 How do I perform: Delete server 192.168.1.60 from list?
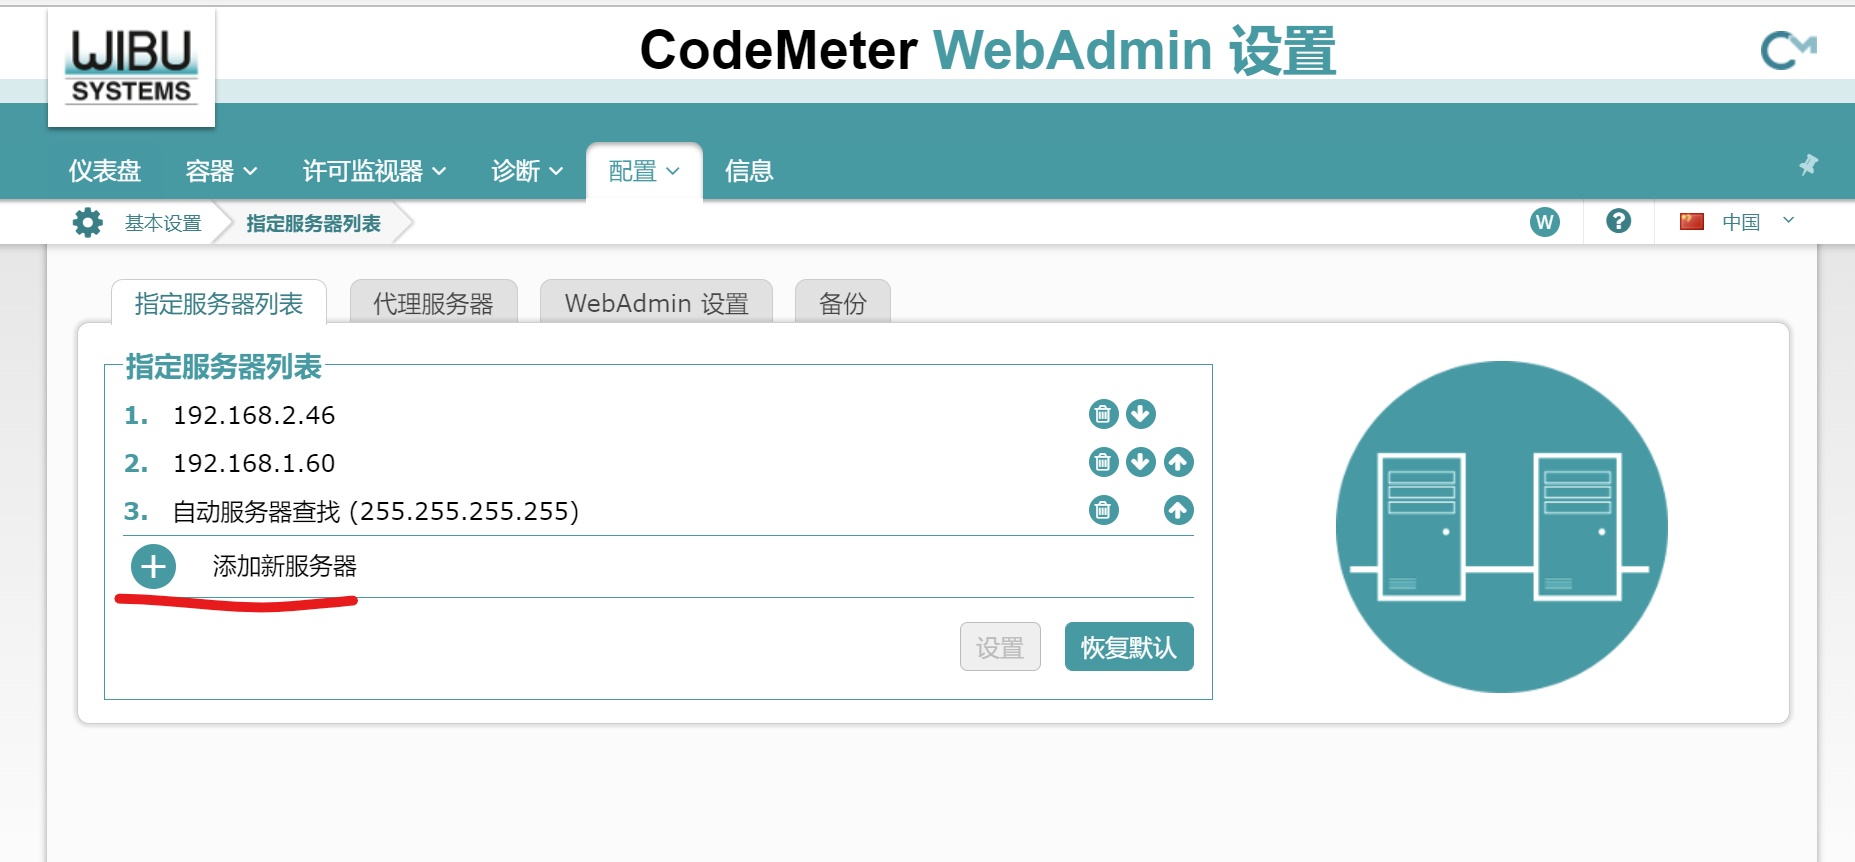click(1103, 462)
